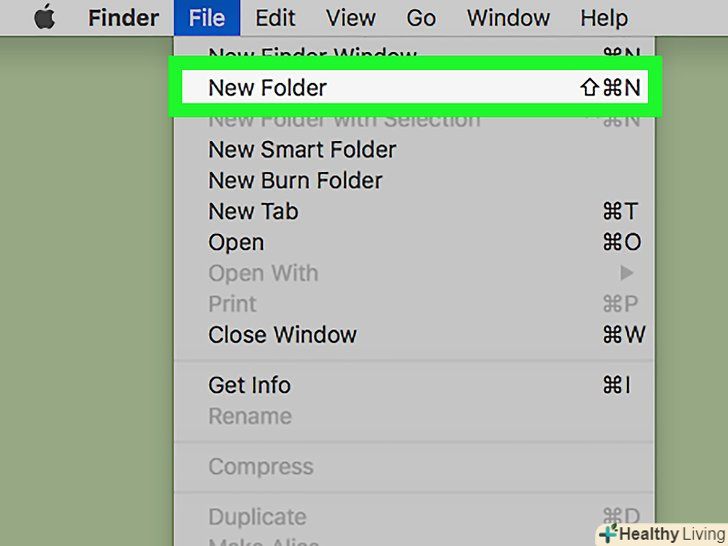Click the Rename menu entry
The image size is (728, 546).
250,416
